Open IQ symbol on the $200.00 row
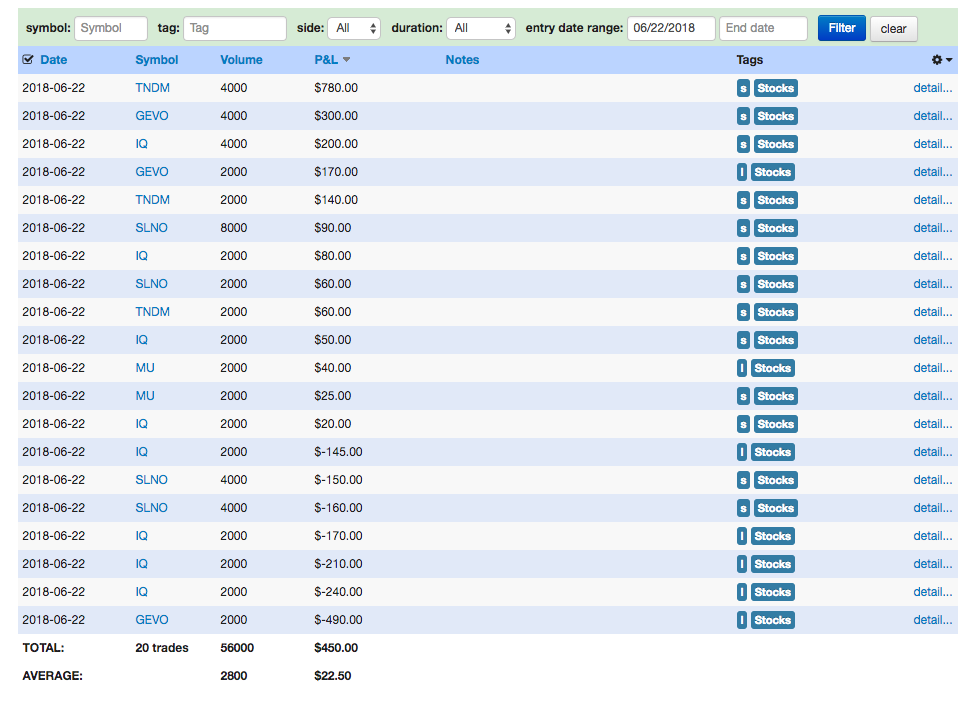 coord(141,144)
